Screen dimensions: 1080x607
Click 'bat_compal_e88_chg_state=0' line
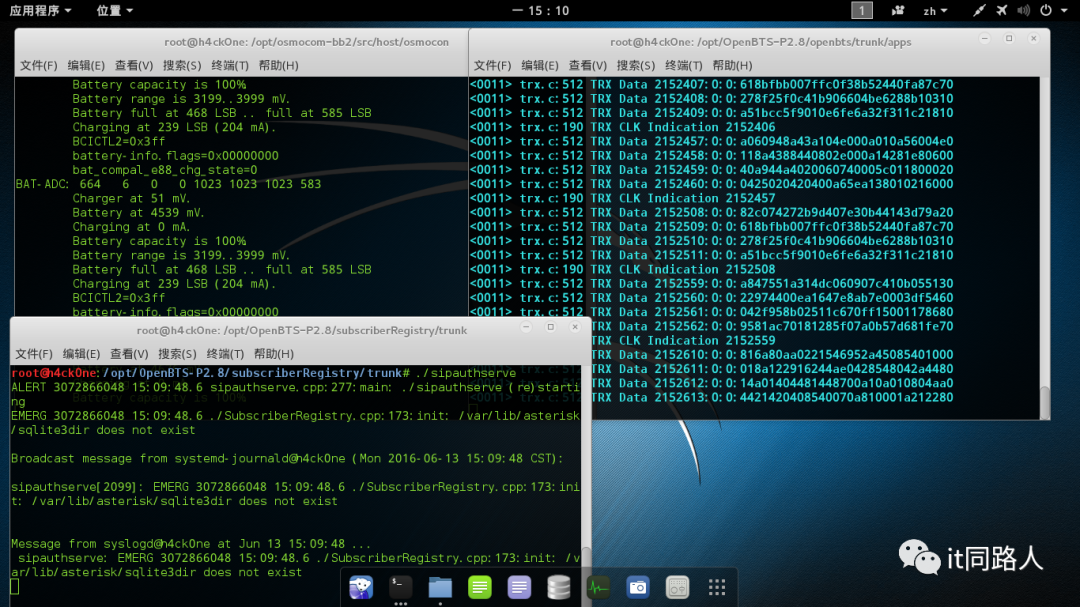point(165,170)
